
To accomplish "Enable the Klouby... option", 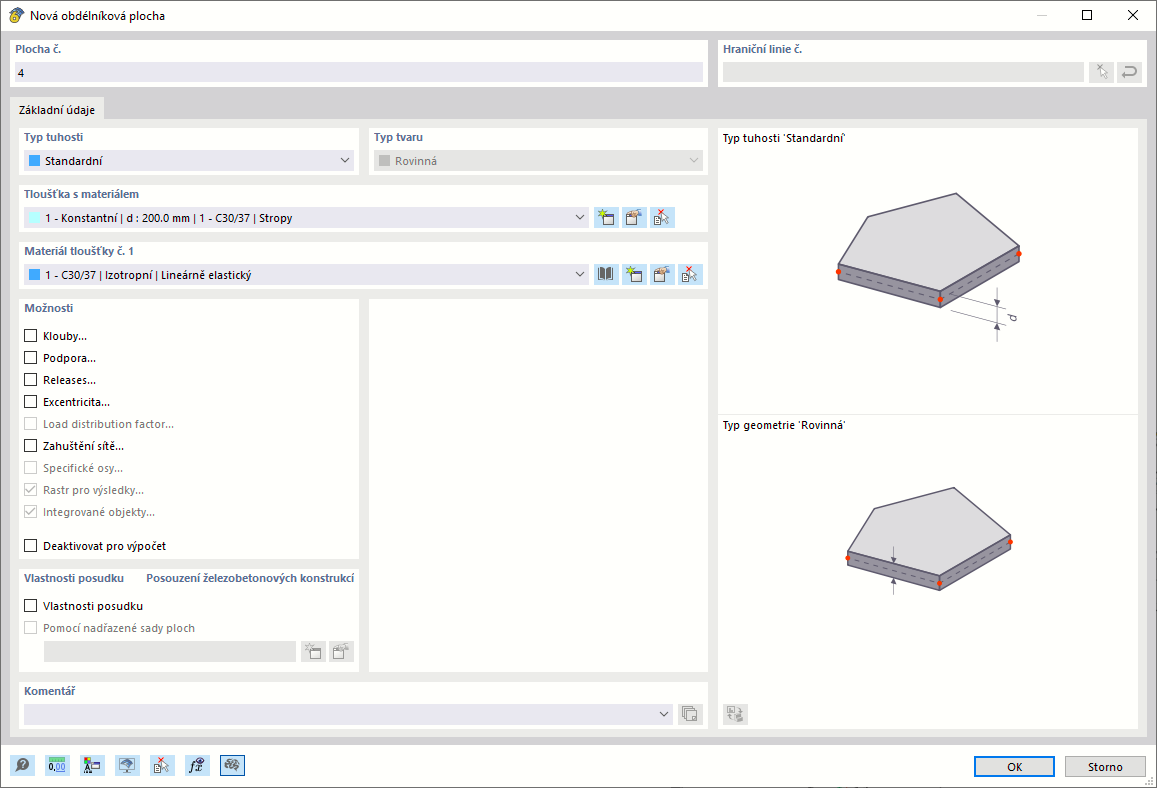I will (30, 336).
